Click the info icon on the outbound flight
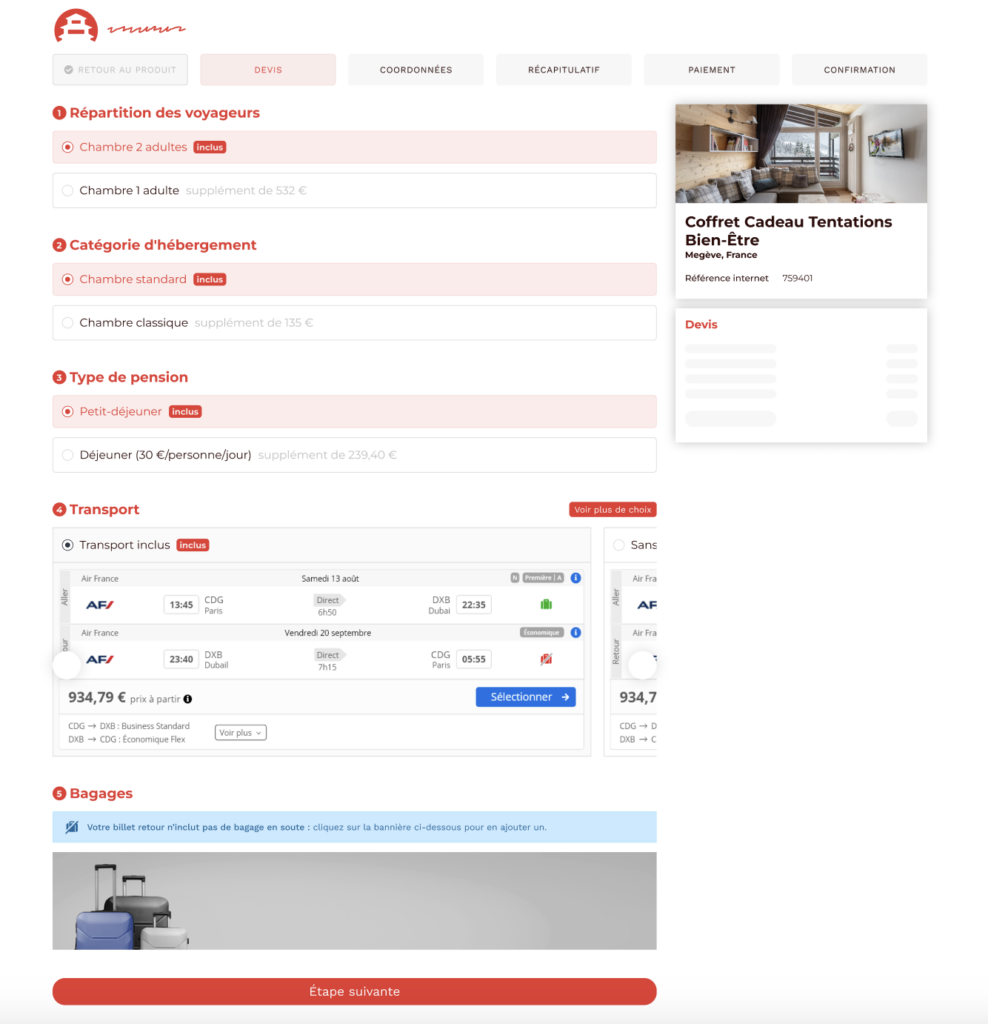988x1024 pixels. click(575, 578)
